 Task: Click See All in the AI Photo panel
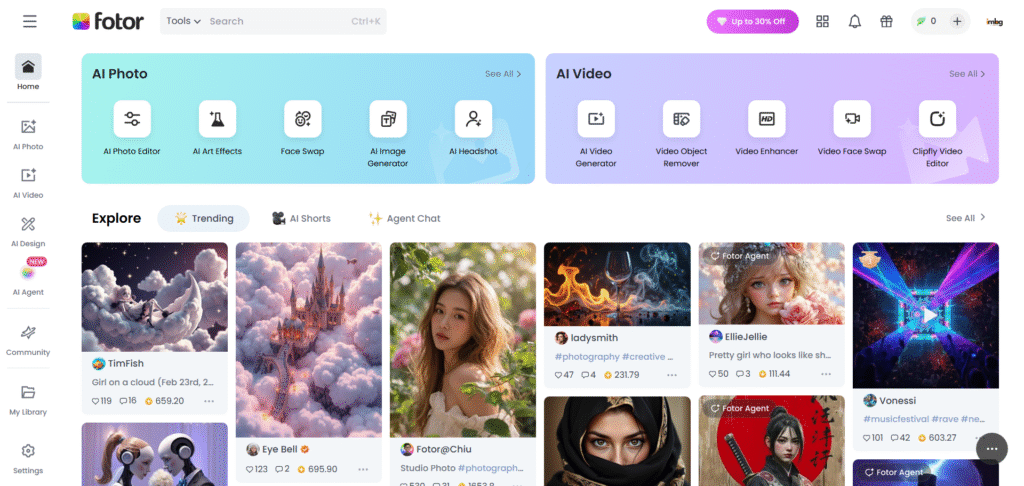pyautogui.click(x=503, y=74)
